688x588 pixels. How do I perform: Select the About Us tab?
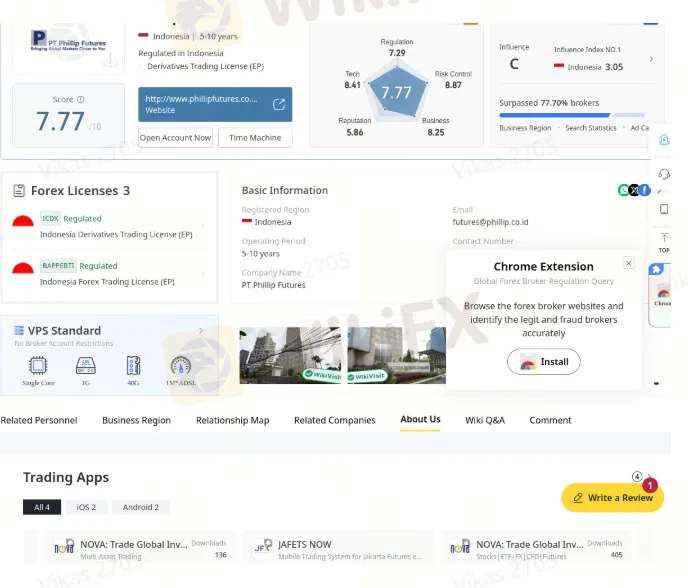coord(420,419)
